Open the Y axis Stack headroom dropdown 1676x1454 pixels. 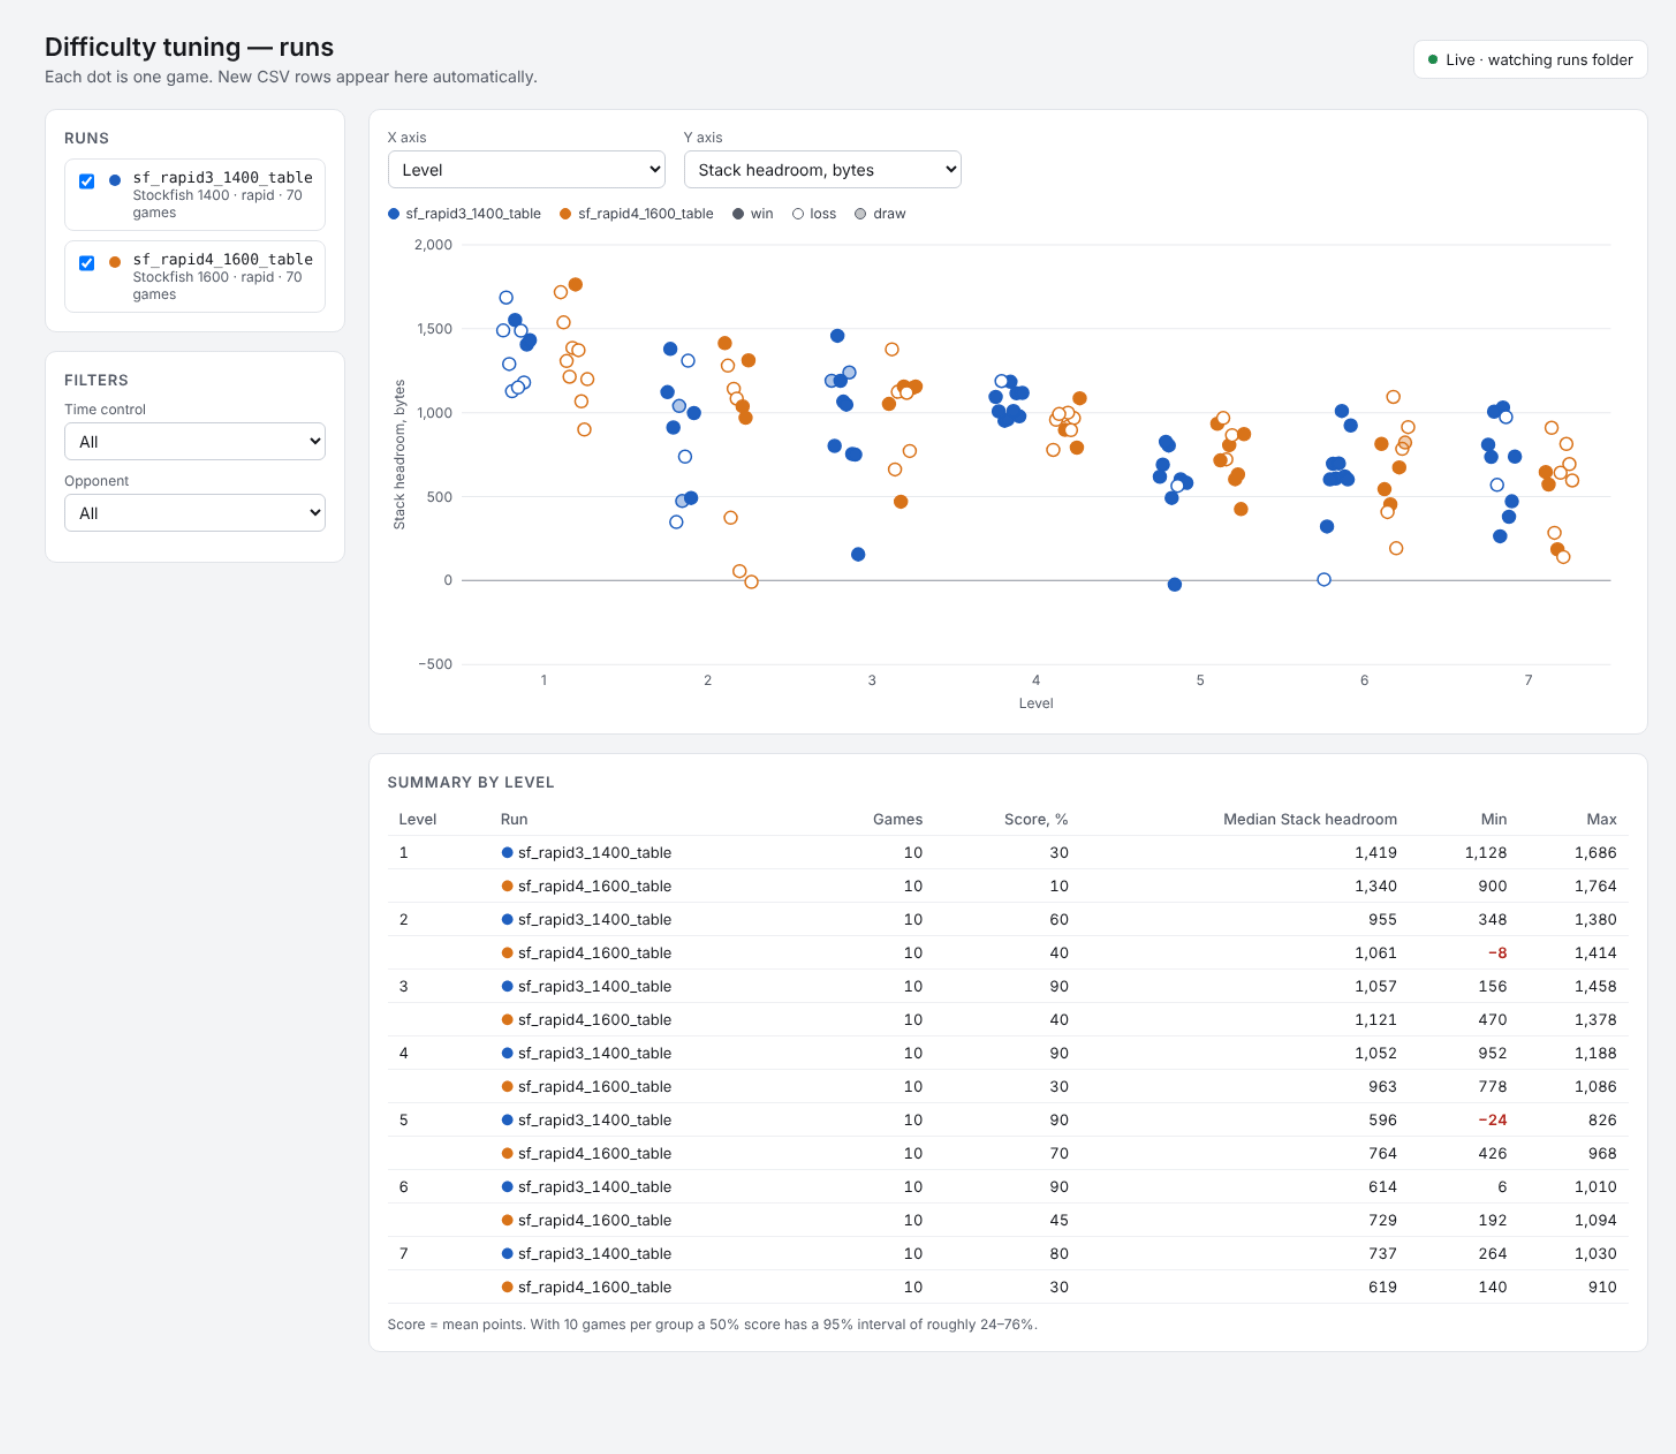(822, 170)
